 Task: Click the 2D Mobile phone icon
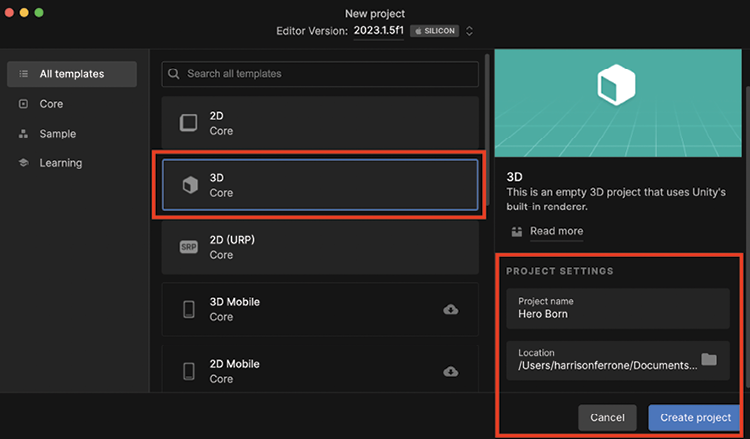[189, 371]
